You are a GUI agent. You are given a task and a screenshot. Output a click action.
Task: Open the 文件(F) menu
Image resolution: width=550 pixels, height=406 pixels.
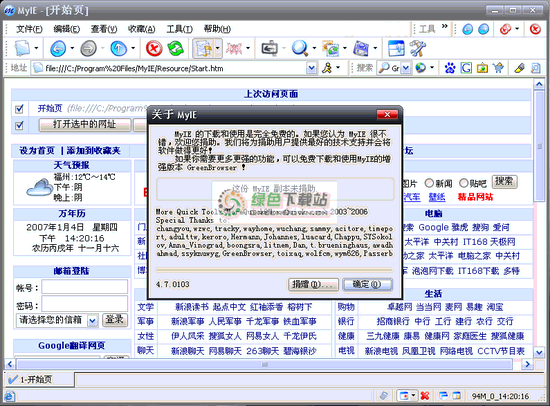[x=29, y=29]
